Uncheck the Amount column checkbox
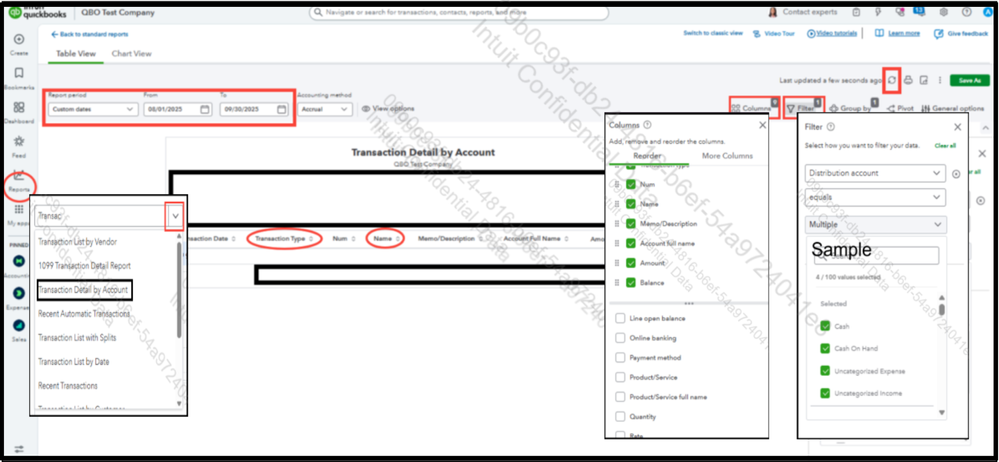This screenshot has width=999, height=462. (x=631, y=263)
